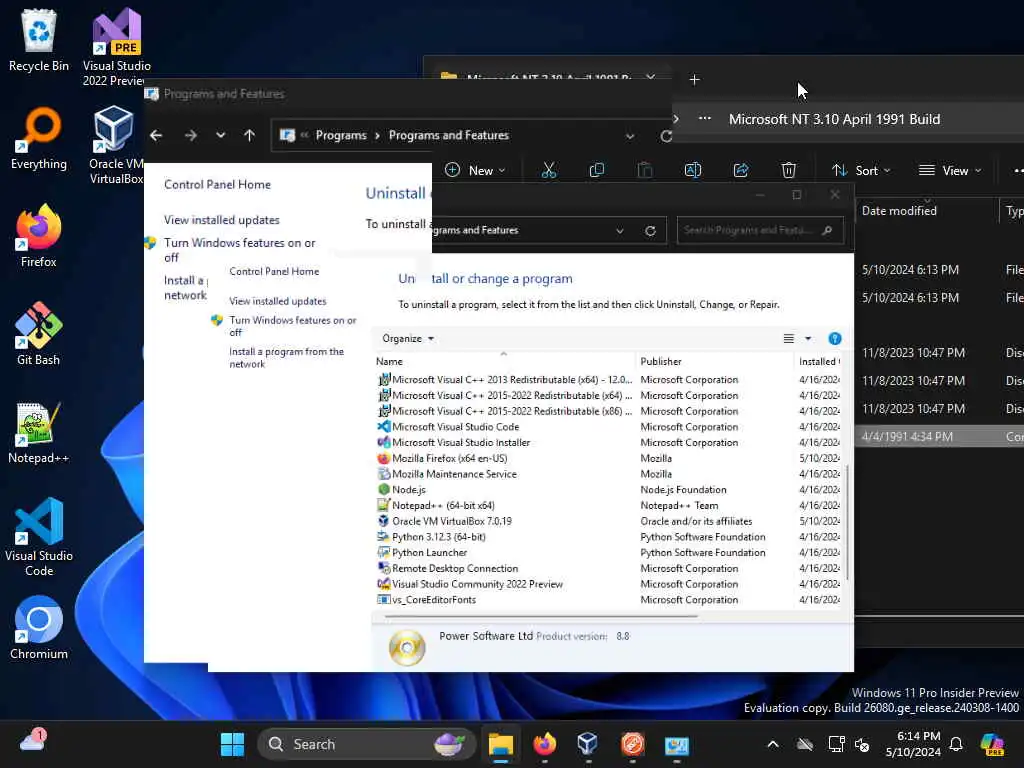Click the Forward arrow in Programs and Features
This screenshot has width=1024, height=768.
(x=190, y=135)
